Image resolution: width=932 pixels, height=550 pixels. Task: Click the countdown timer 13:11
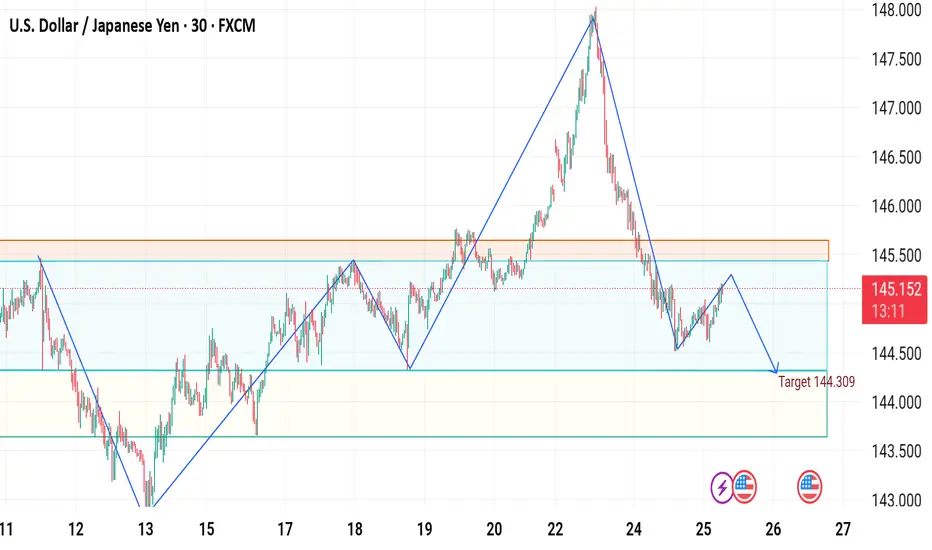888,311
